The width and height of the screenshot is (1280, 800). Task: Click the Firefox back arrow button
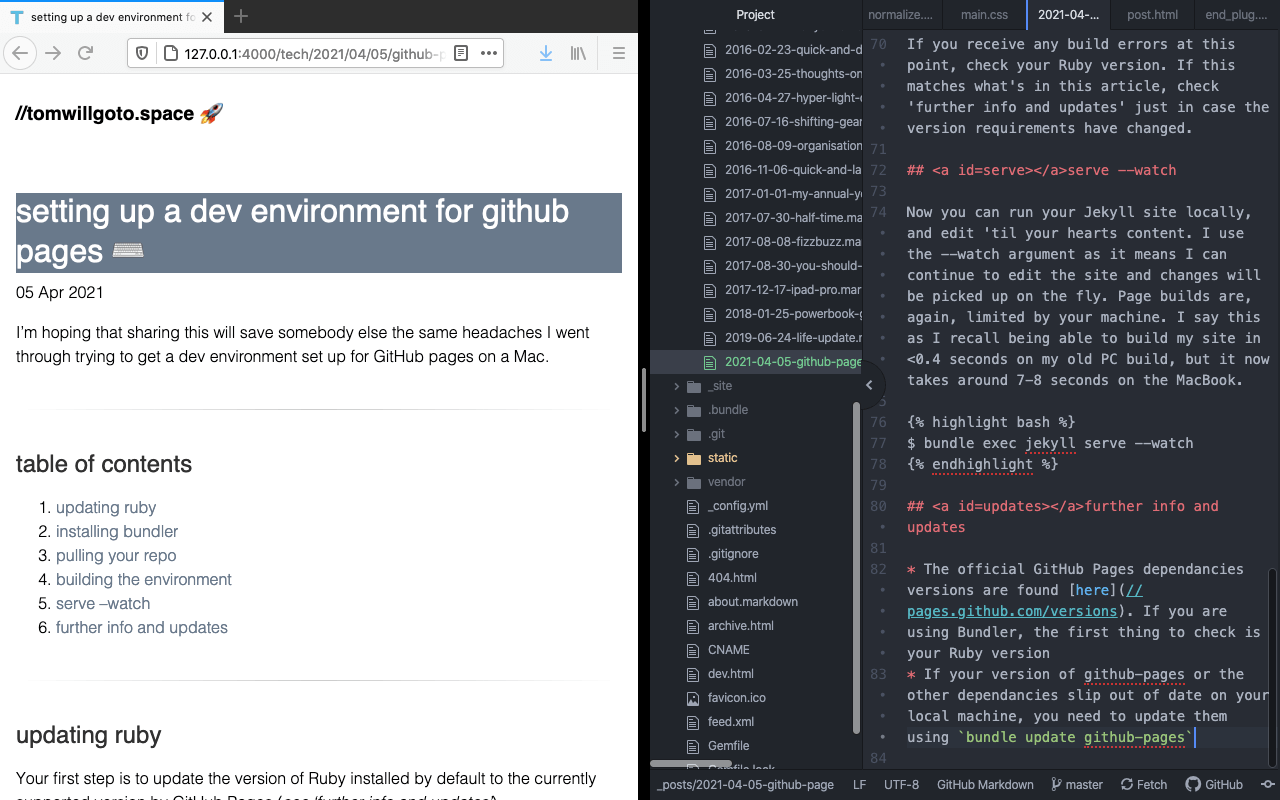point(20,54)
